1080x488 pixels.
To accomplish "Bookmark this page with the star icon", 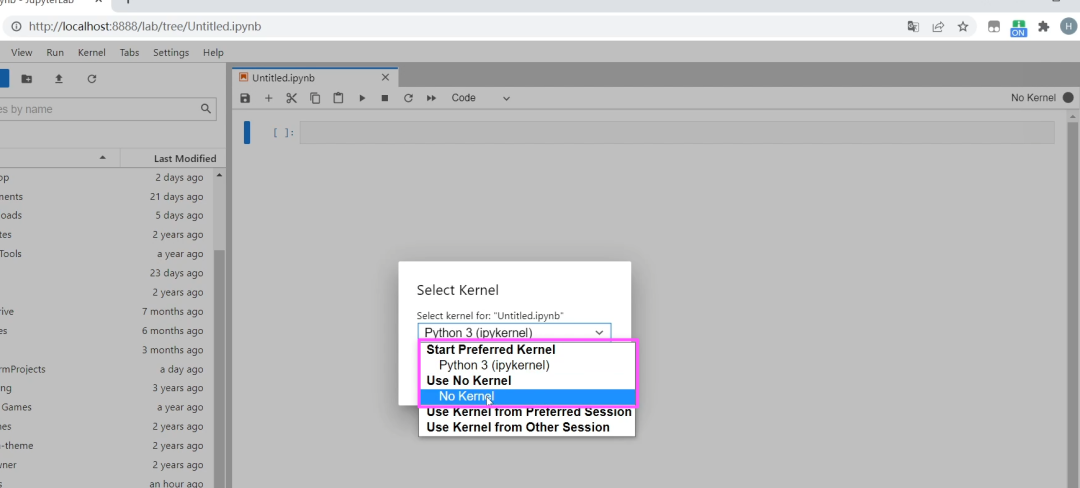I will pyautogui.click(x=963, y=27).
